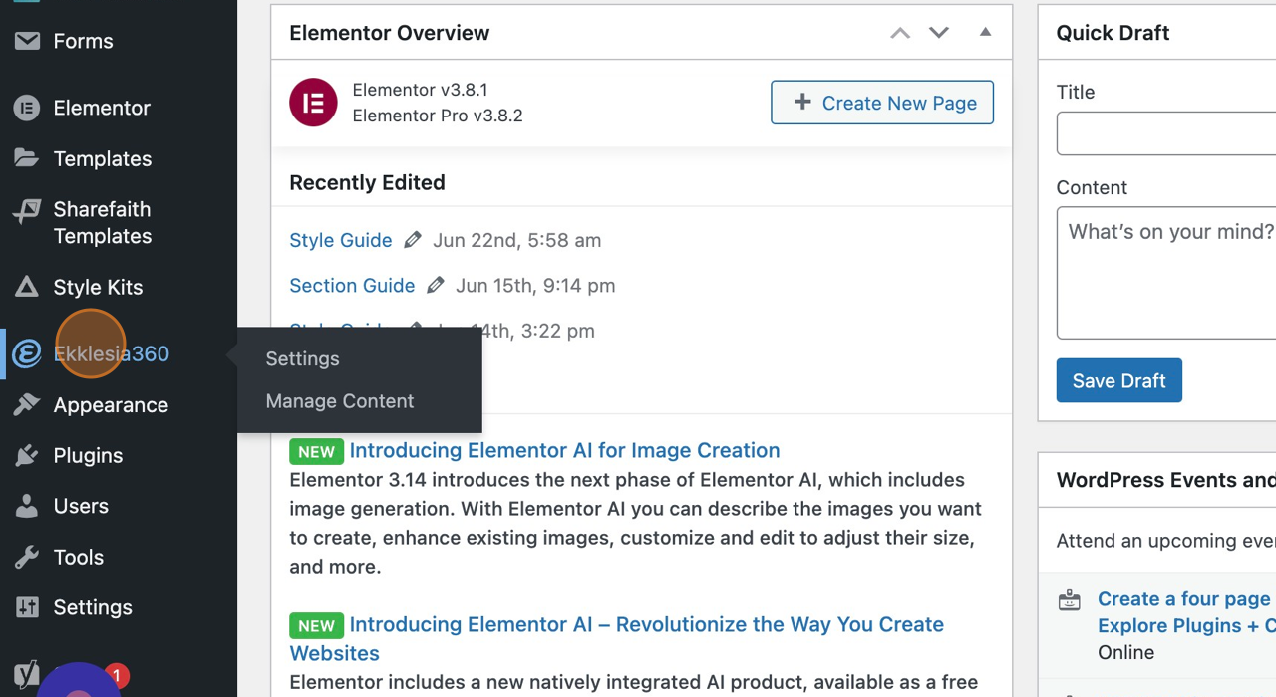Click the Plugins plug icon
The height and width of the screenshot is (697, 1276).
point(27,455)
